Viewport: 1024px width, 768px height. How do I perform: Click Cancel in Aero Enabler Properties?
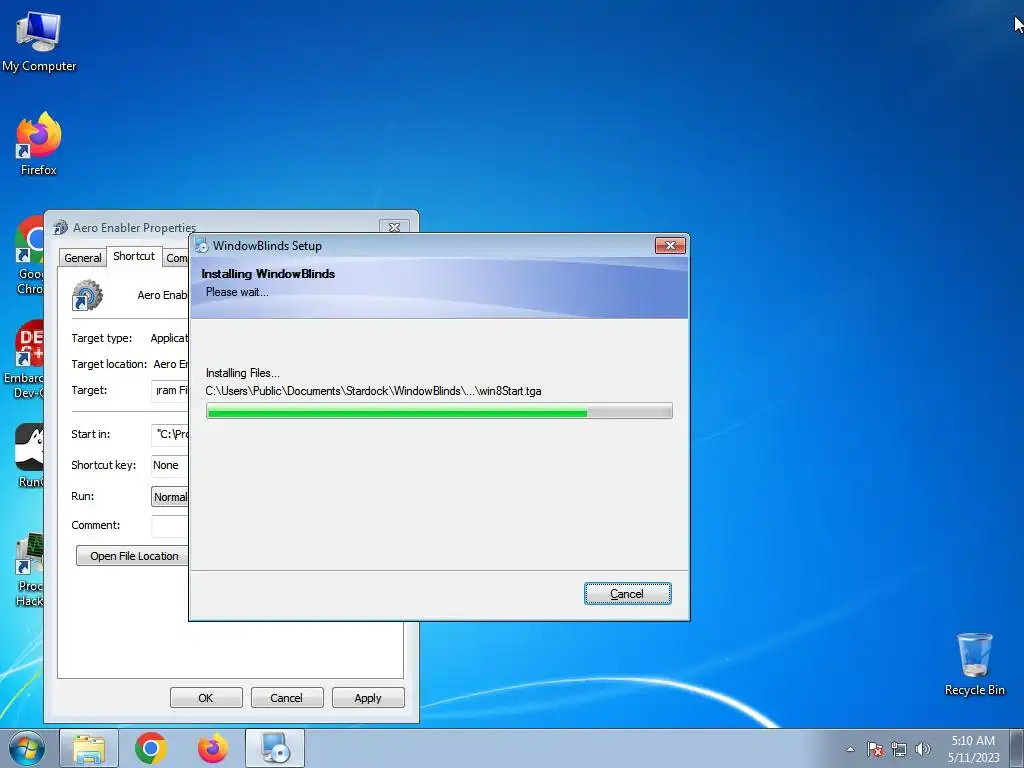tap(287, 697)
